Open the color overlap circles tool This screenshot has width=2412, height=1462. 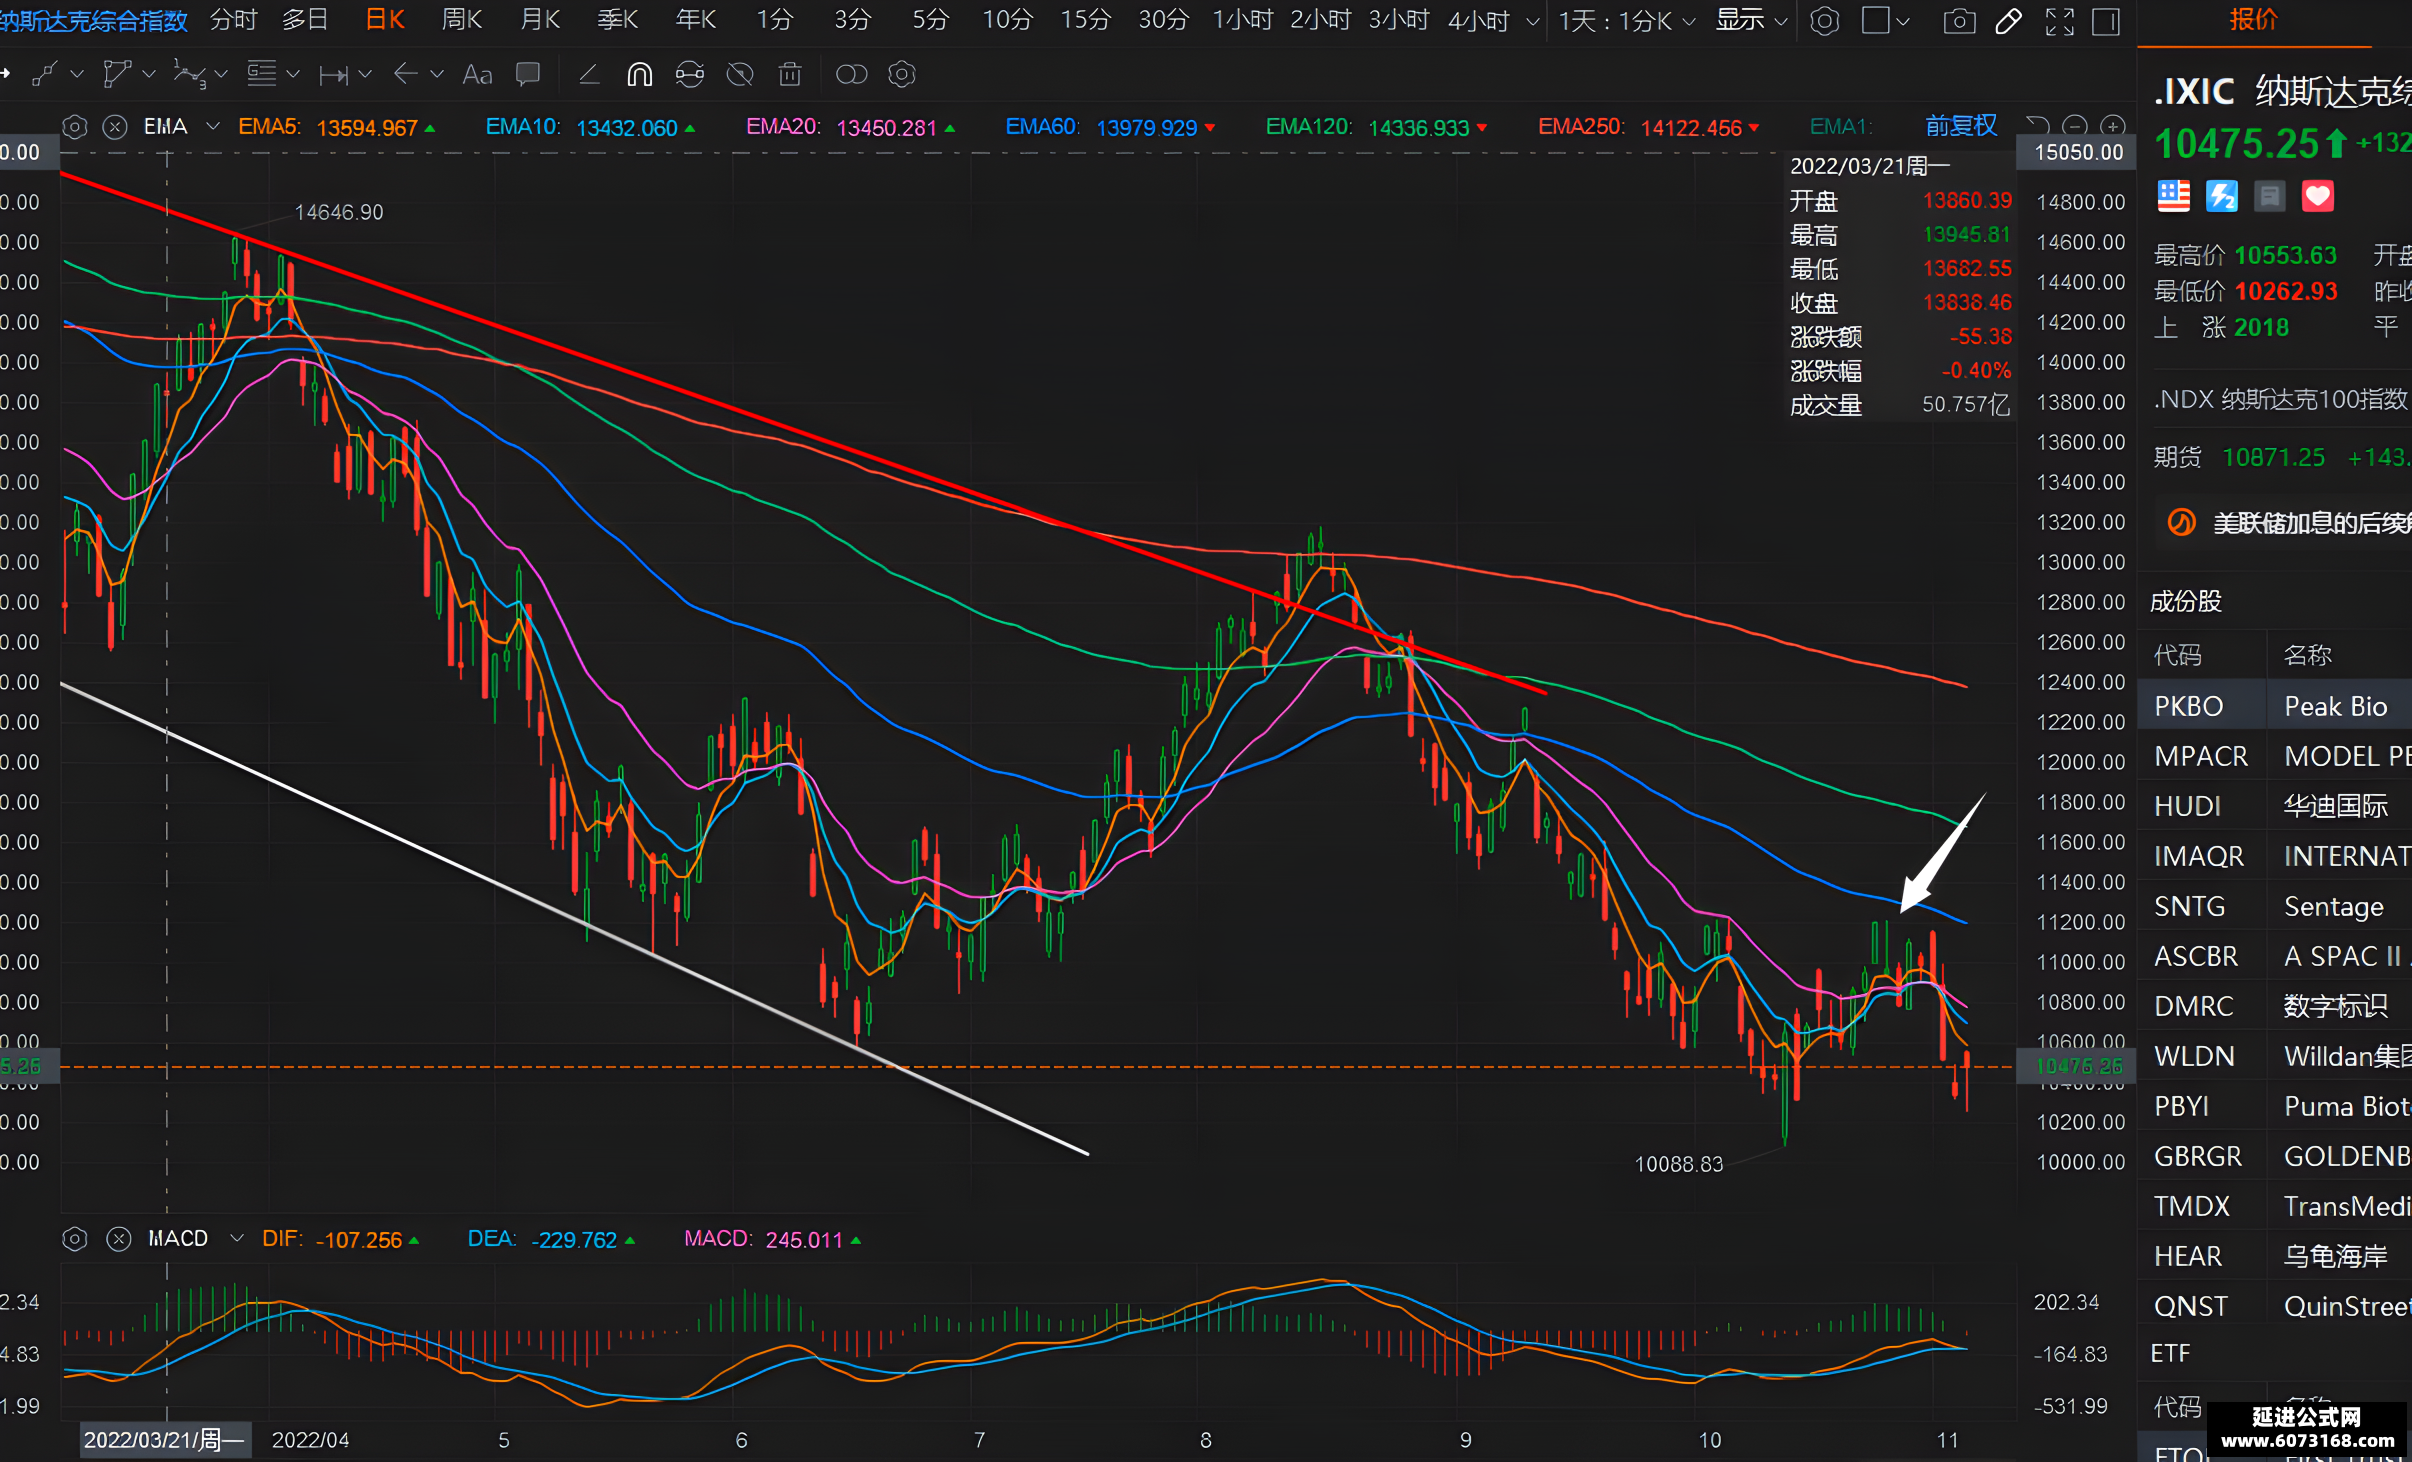click(x=851, y=74)
